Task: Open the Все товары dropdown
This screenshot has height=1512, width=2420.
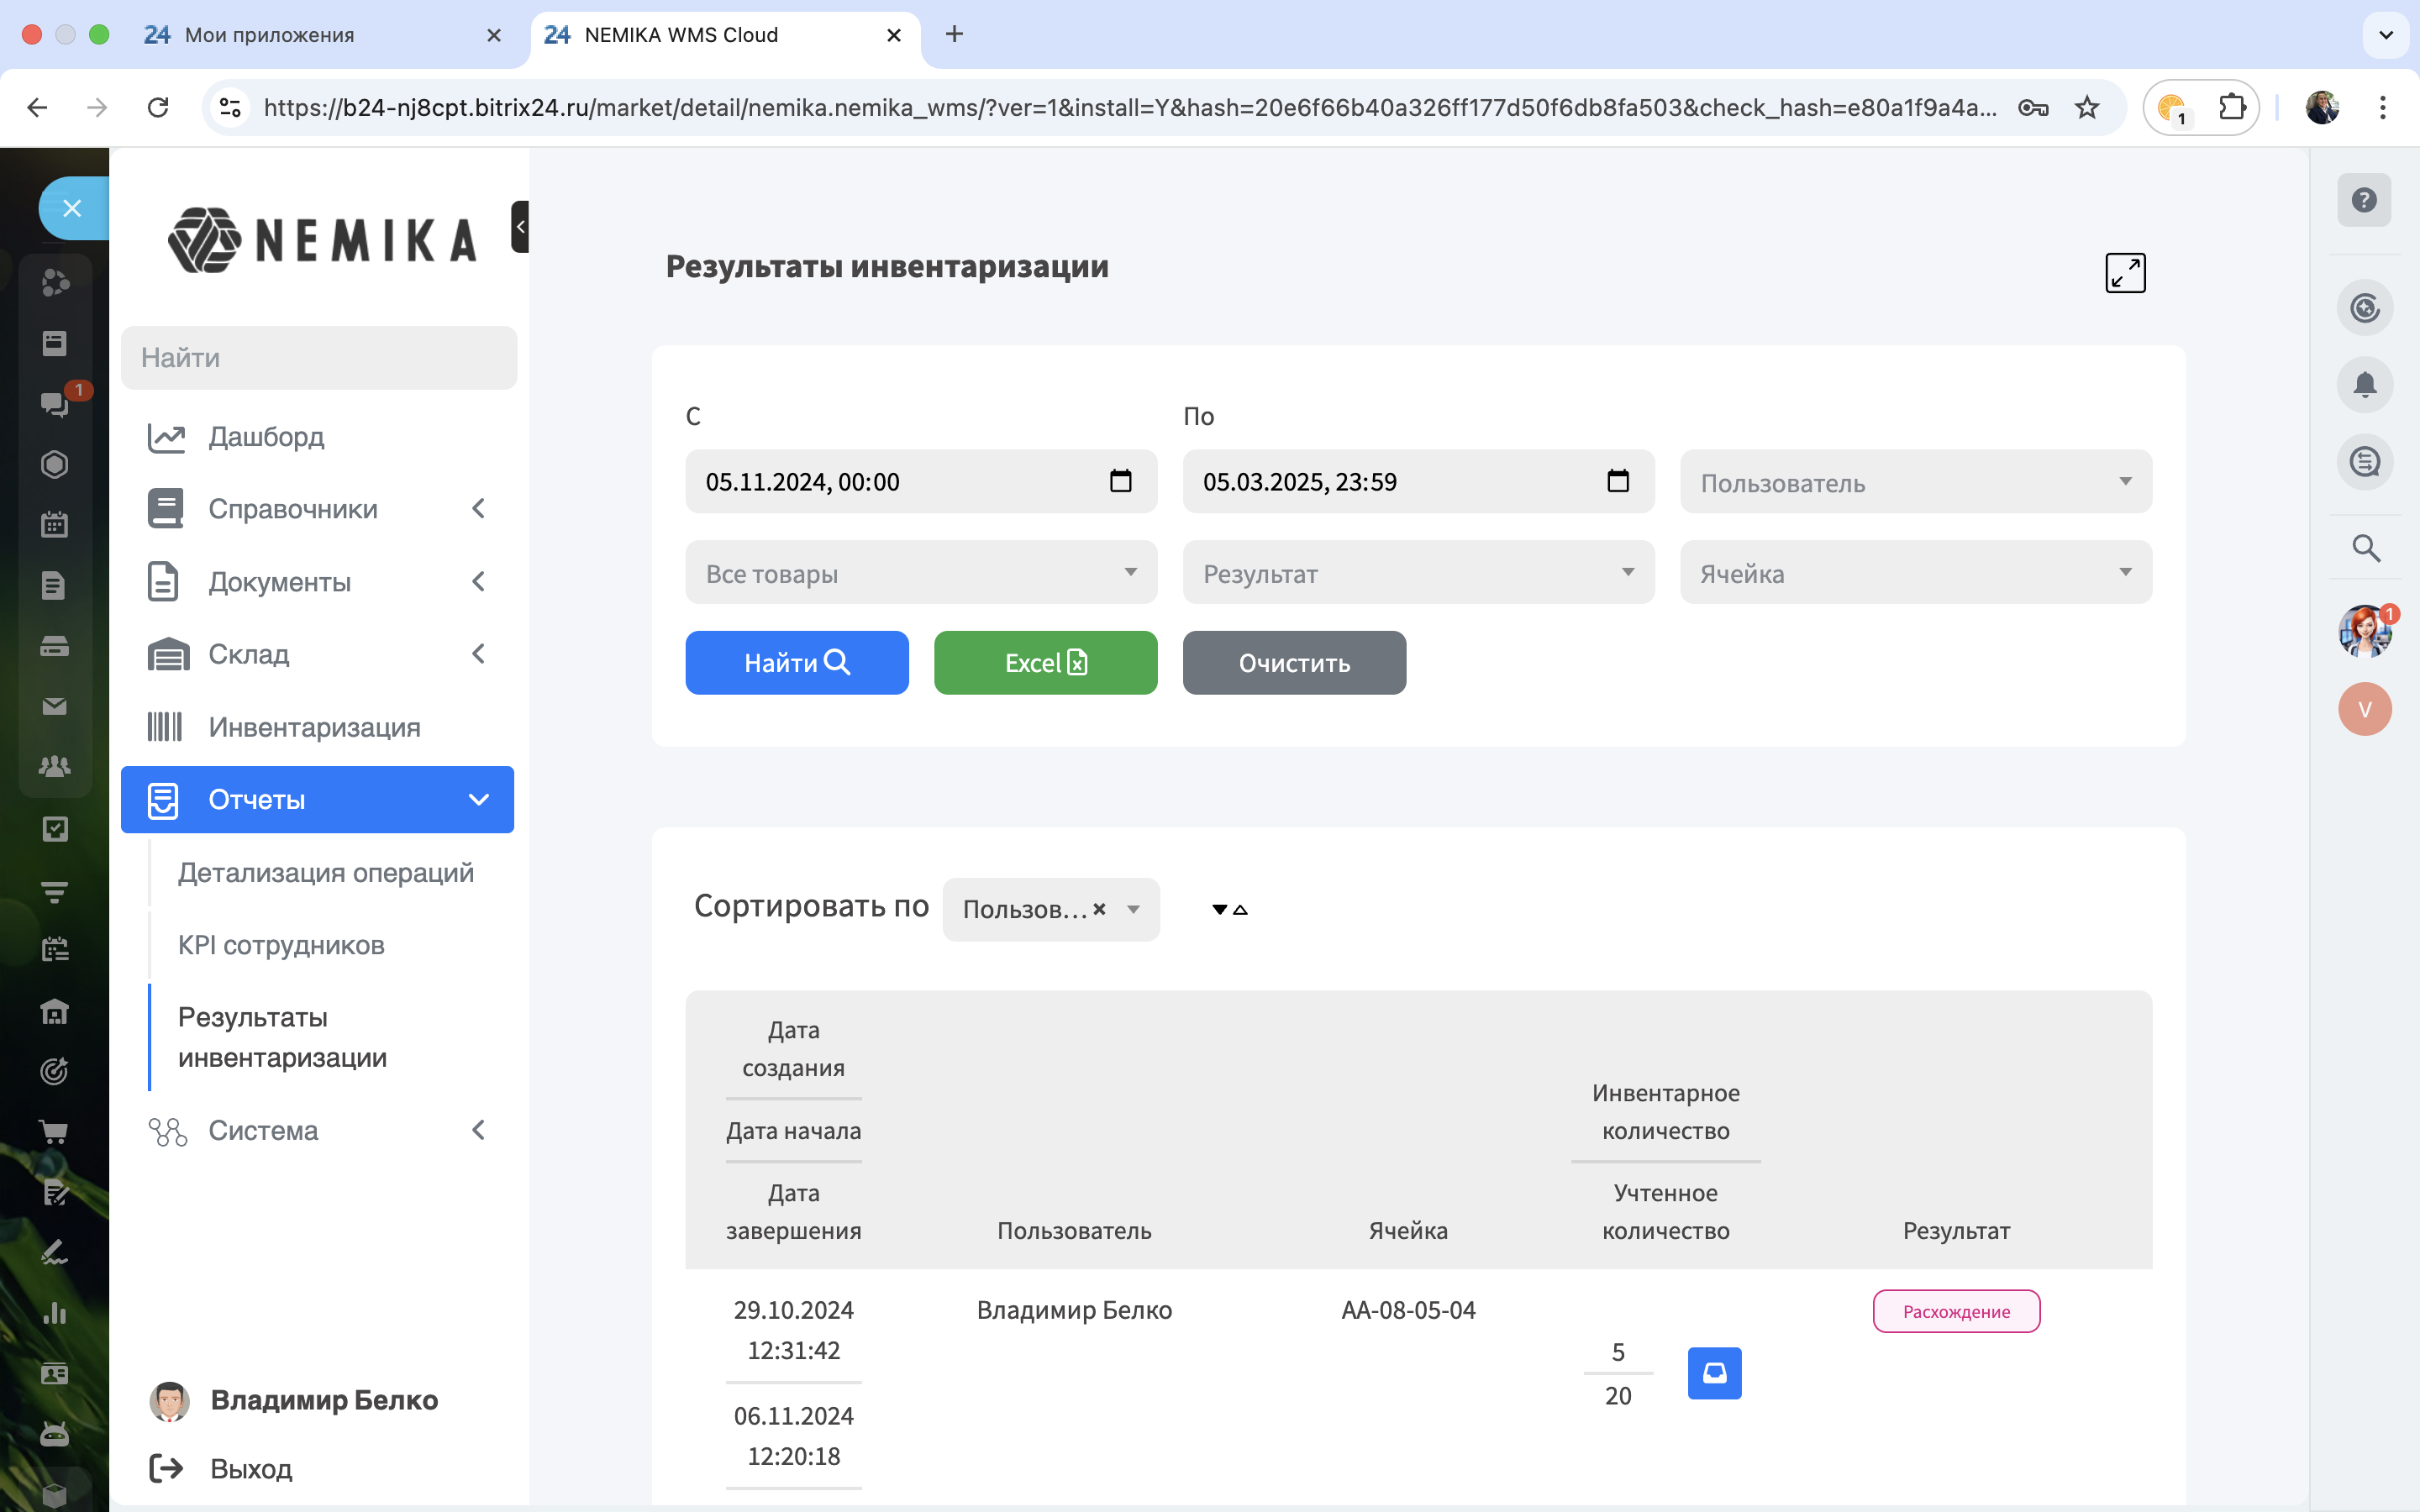Action: (920, 573)
